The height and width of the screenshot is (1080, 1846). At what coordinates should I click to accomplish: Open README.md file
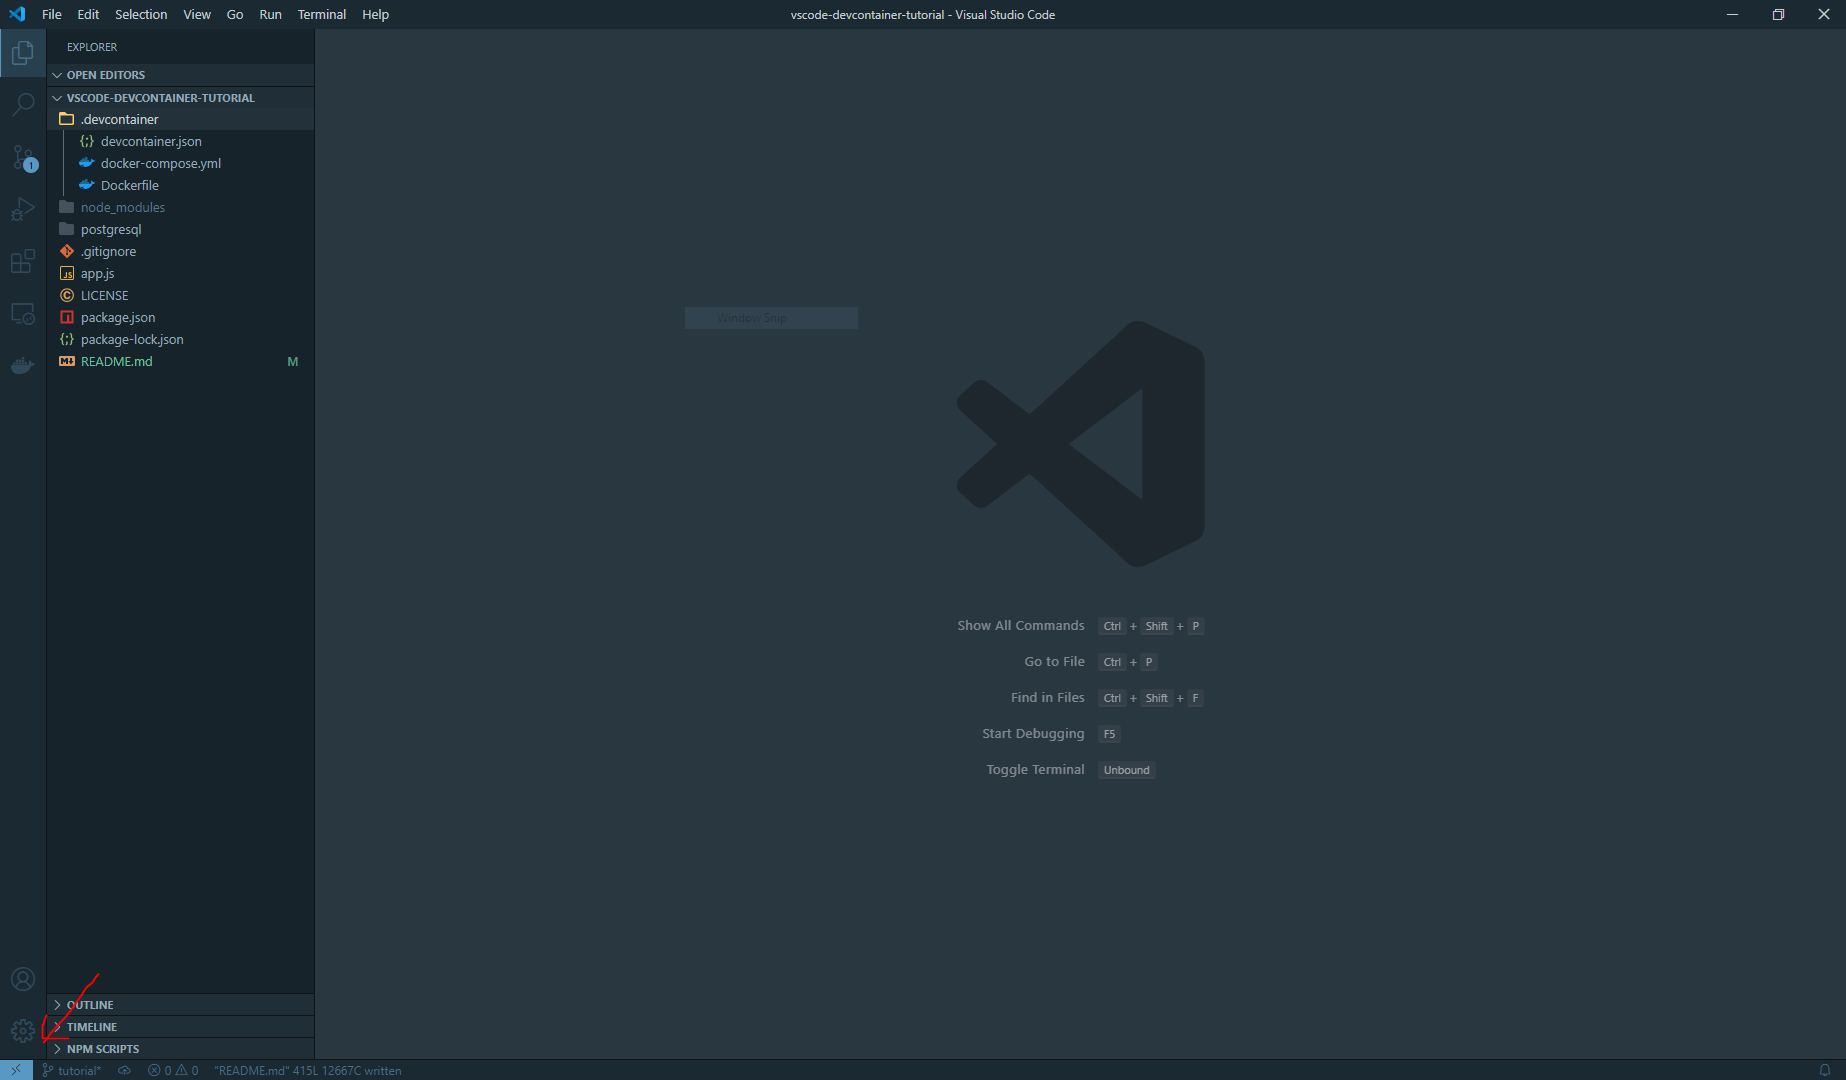coord(180,361)
